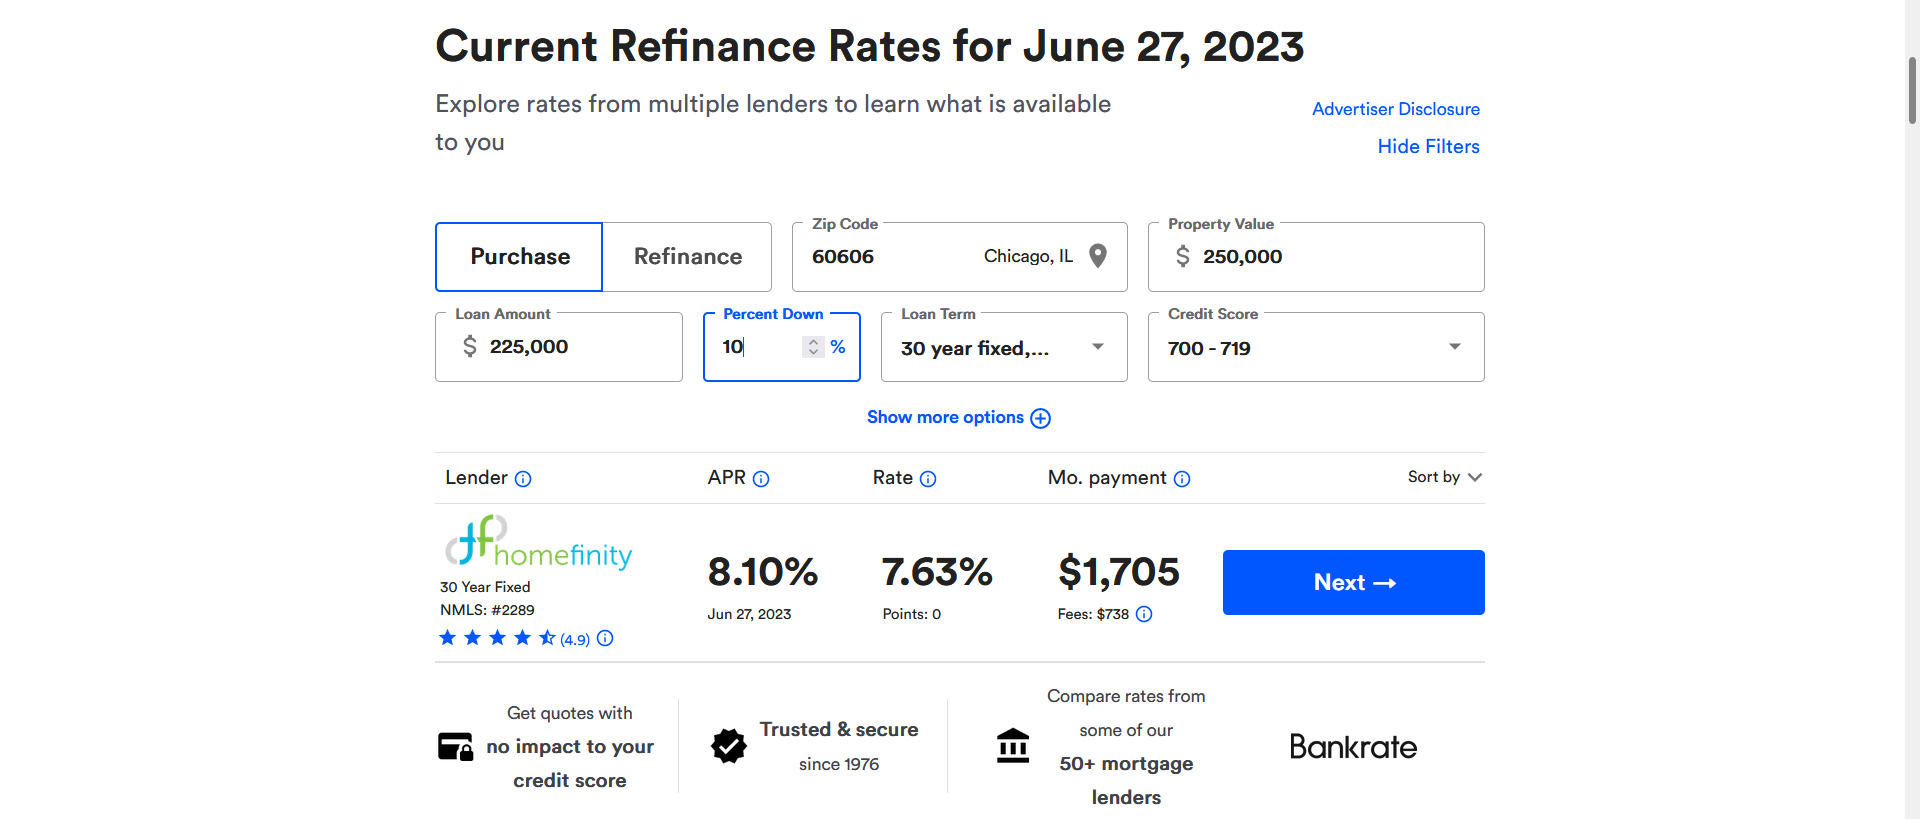Click the 8.10% APR value
Image resolution: width=1920 pixels, height=819 pixels.
click(x=763, y=572)
